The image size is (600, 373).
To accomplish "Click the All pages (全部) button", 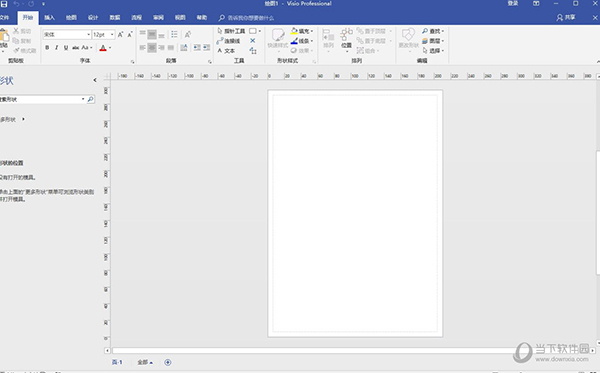I will click(x=145, y=362).
